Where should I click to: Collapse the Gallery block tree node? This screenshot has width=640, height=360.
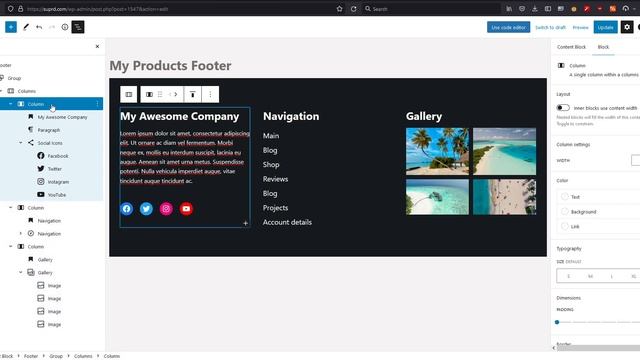point(21,272)
